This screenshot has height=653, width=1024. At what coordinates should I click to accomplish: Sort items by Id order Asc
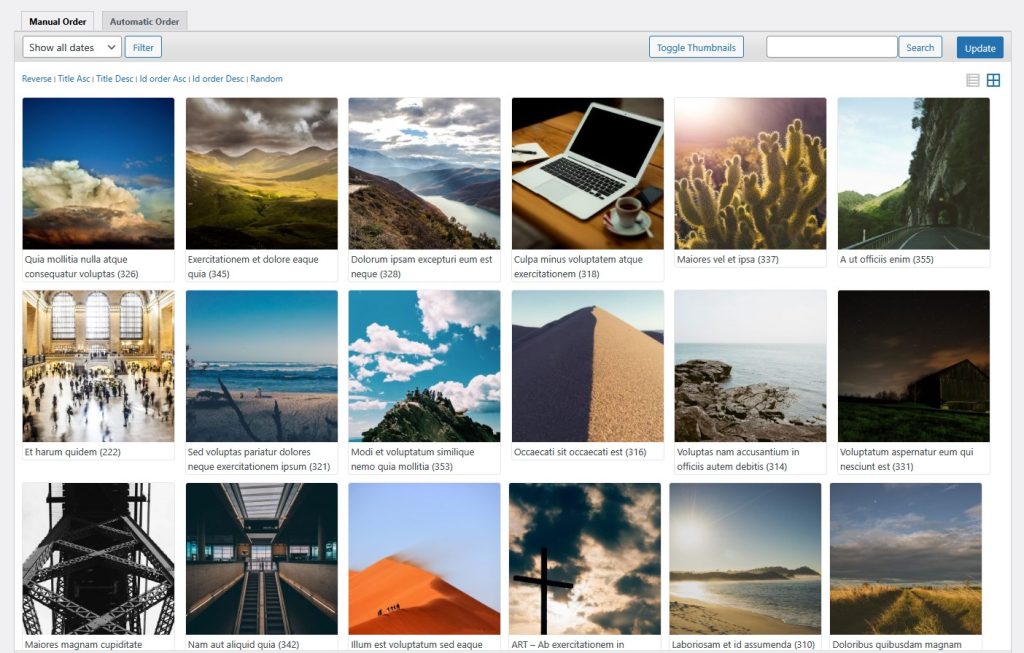click(166, 78)
